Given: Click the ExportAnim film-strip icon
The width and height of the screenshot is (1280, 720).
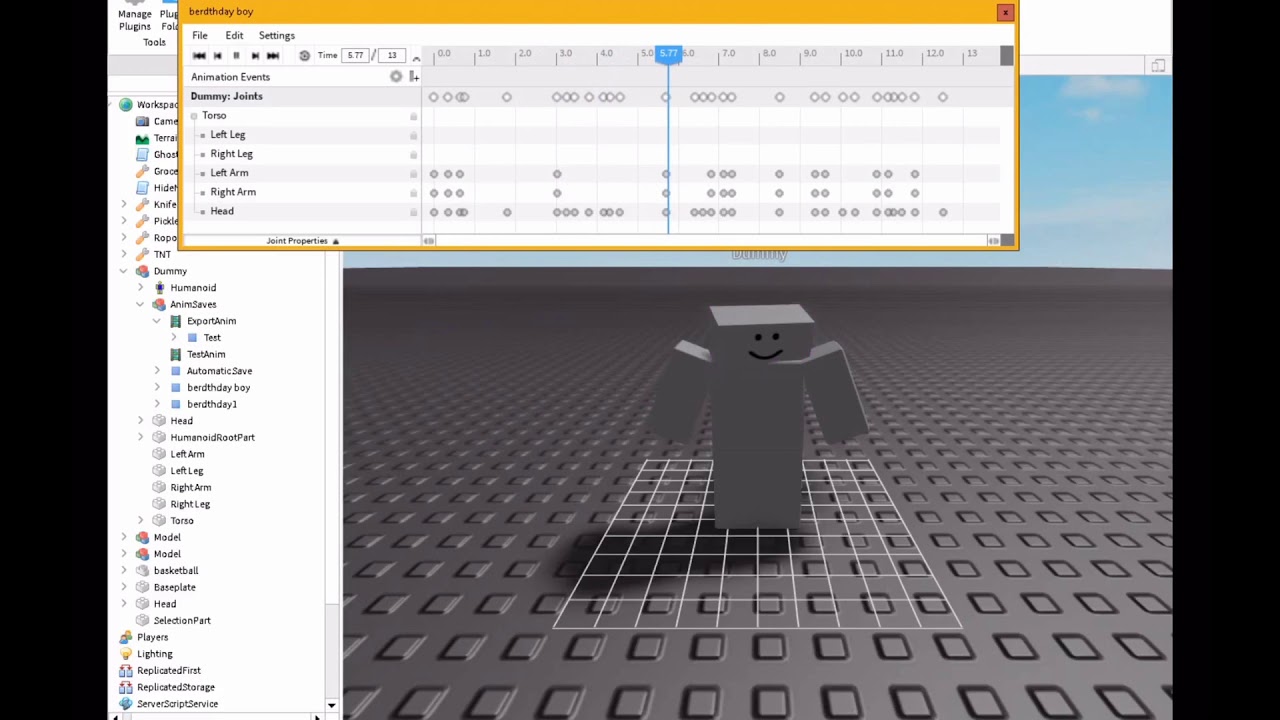Looking at the screenshot, I should (176, 321).
